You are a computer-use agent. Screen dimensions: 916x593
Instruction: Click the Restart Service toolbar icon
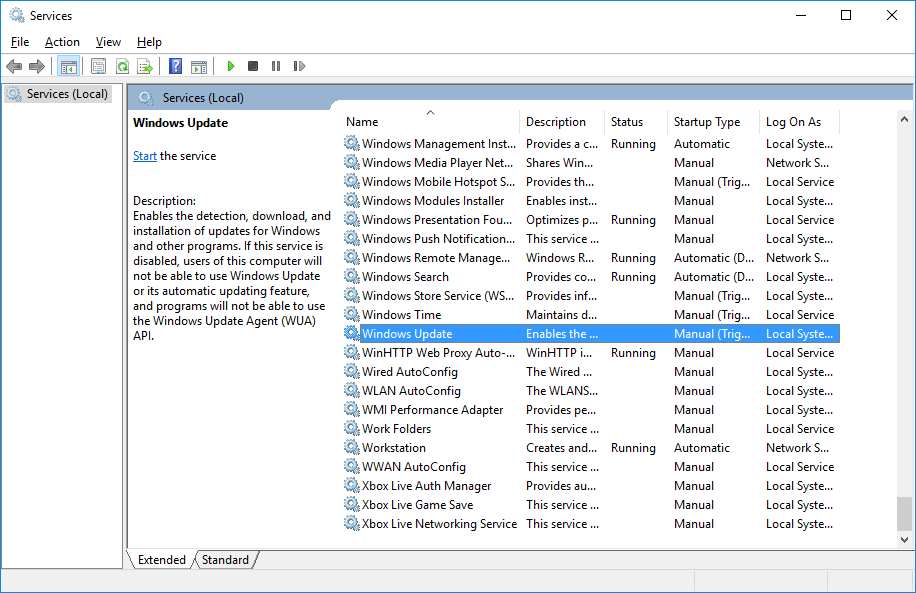click(299, 66)
